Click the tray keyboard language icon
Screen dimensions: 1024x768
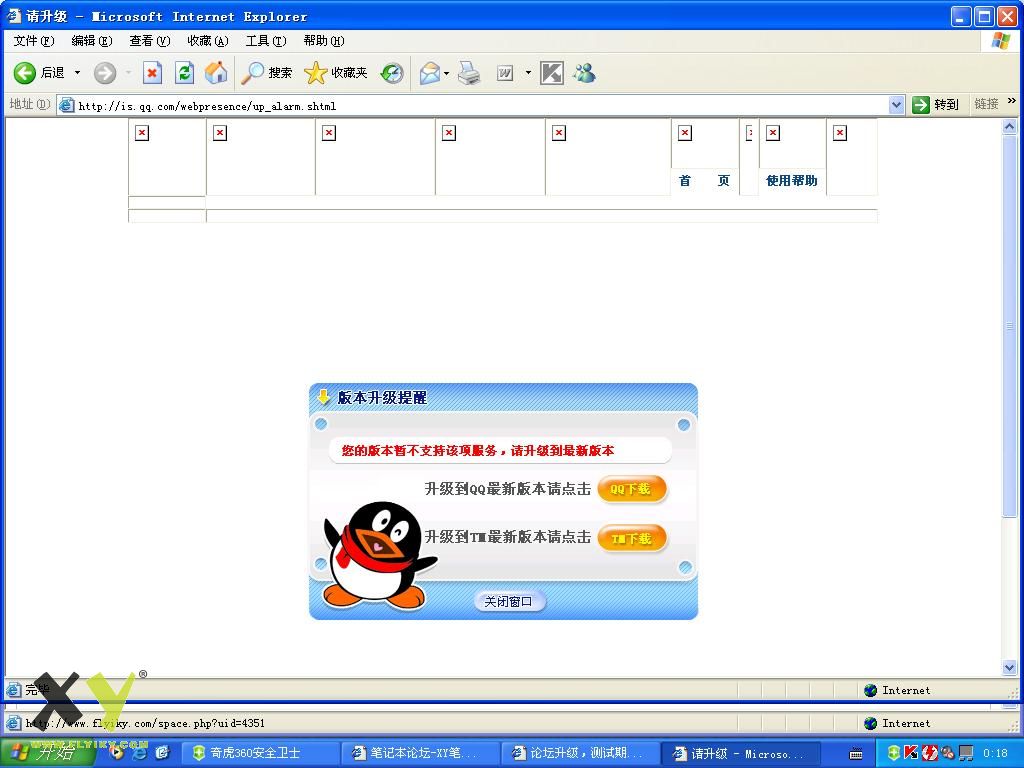click(x=856, y=754)
